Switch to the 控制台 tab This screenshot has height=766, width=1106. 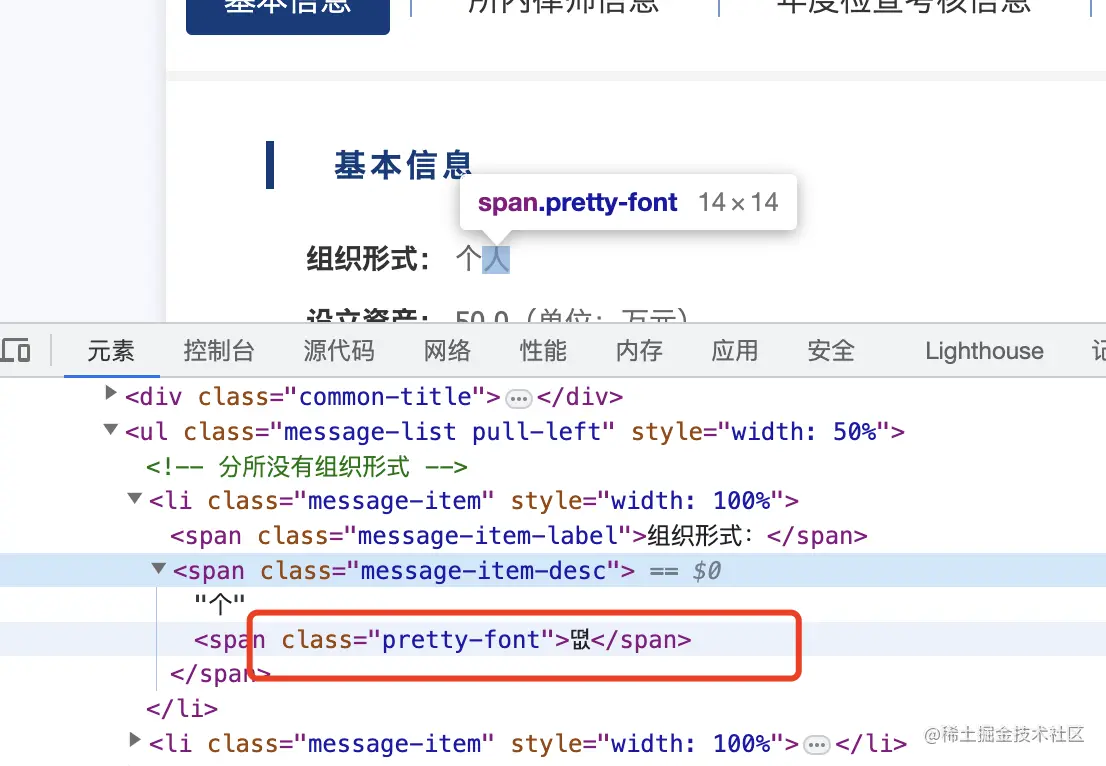coord(219,351)
